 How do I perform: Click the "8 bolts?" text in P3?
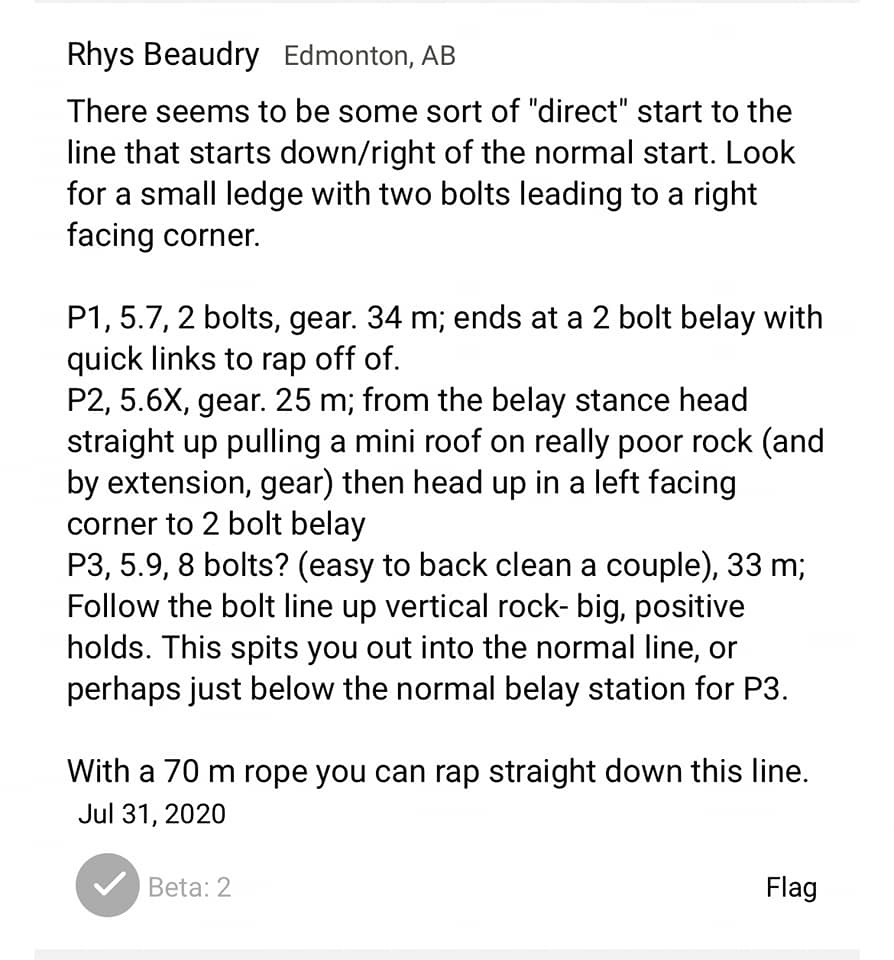[x=233, y=565]
